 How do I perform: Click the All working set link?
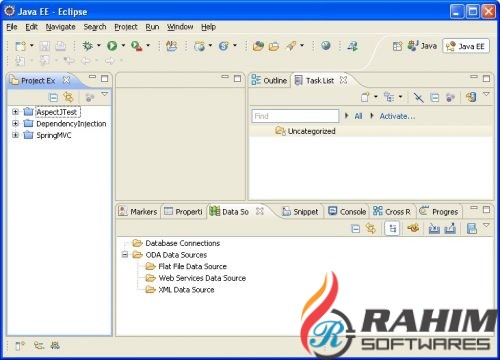point(358,116)
